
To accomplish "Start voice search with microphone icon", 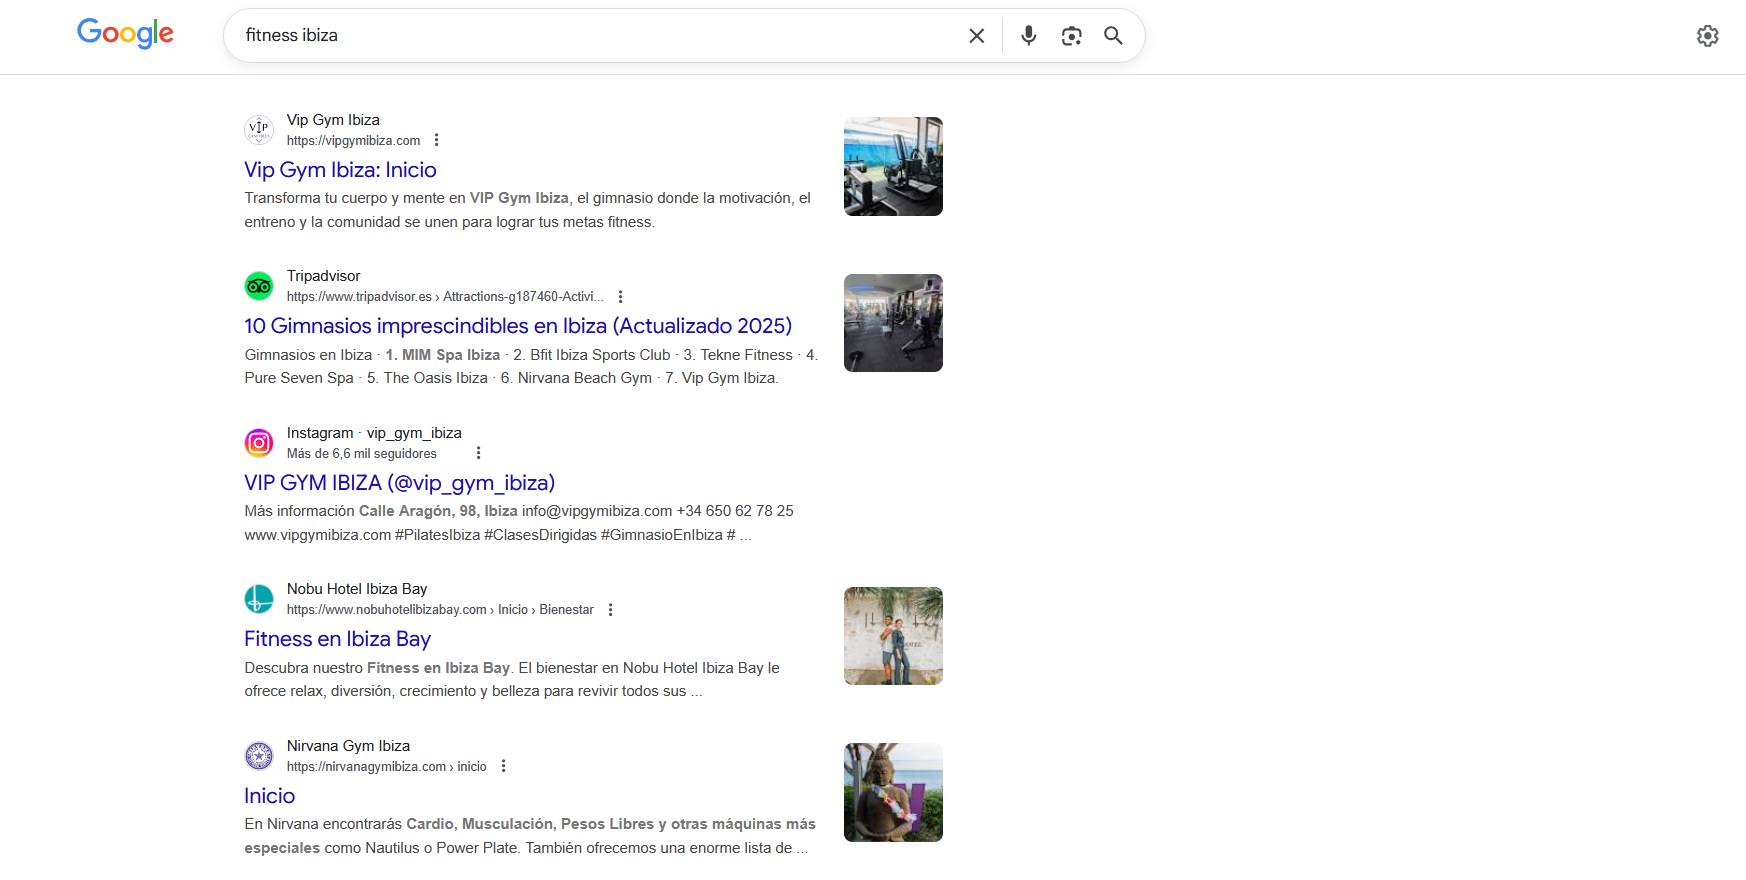I will point(1028,36).
